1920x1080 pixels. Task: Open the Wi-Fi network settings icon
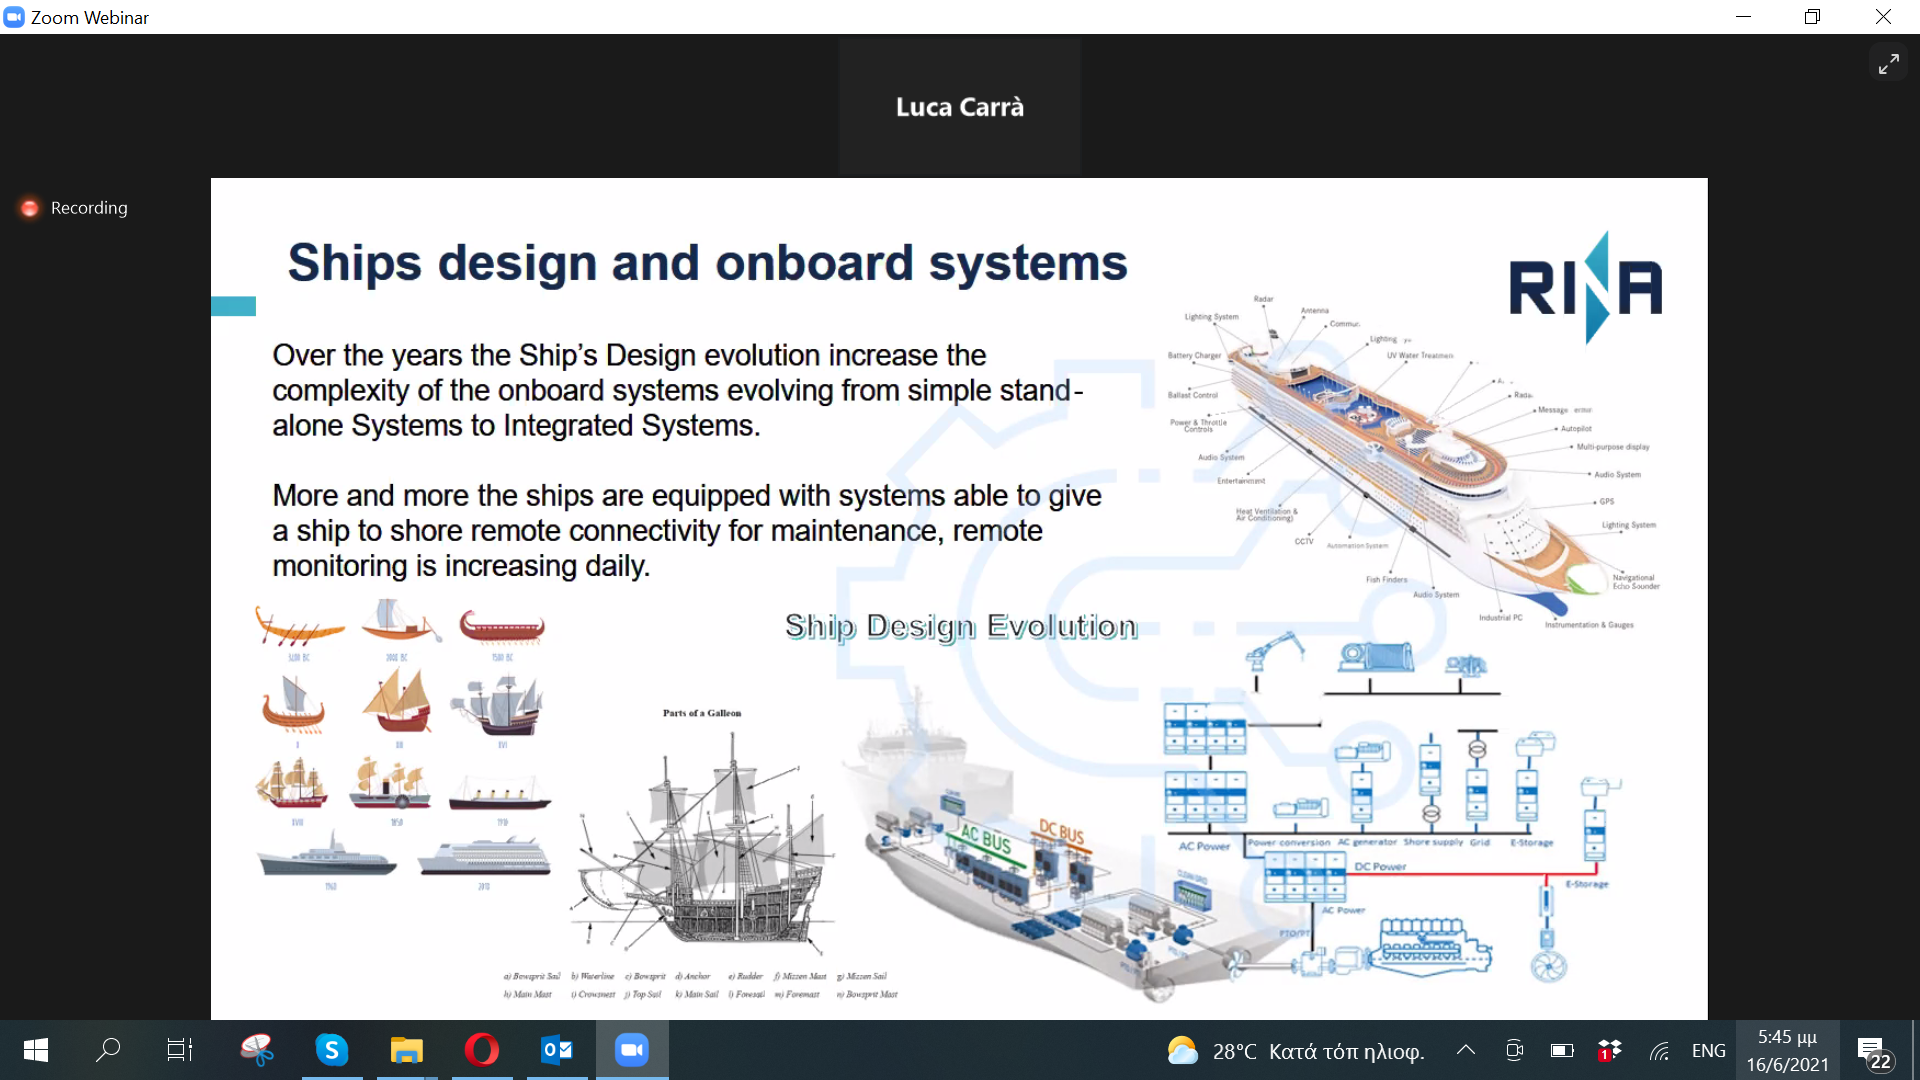click(1660, 1050)
